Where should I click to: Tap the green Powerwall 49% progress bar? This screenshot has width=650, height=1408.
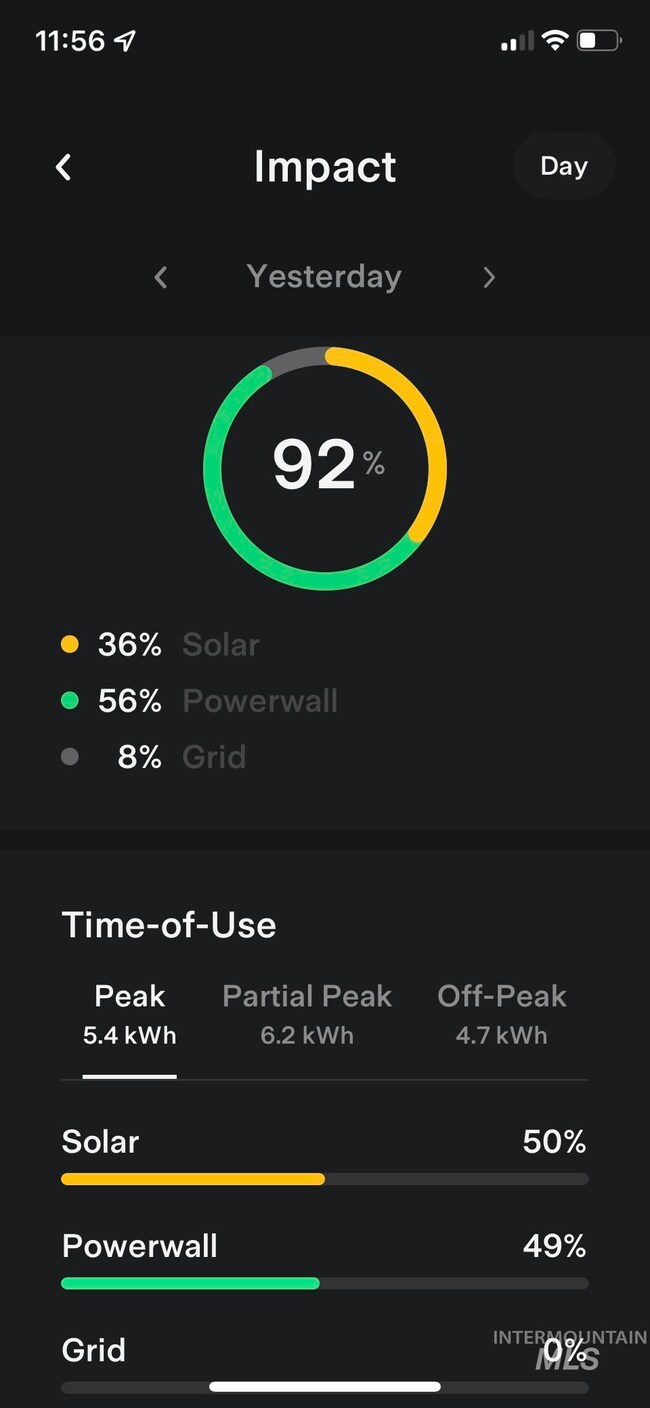325,1283
